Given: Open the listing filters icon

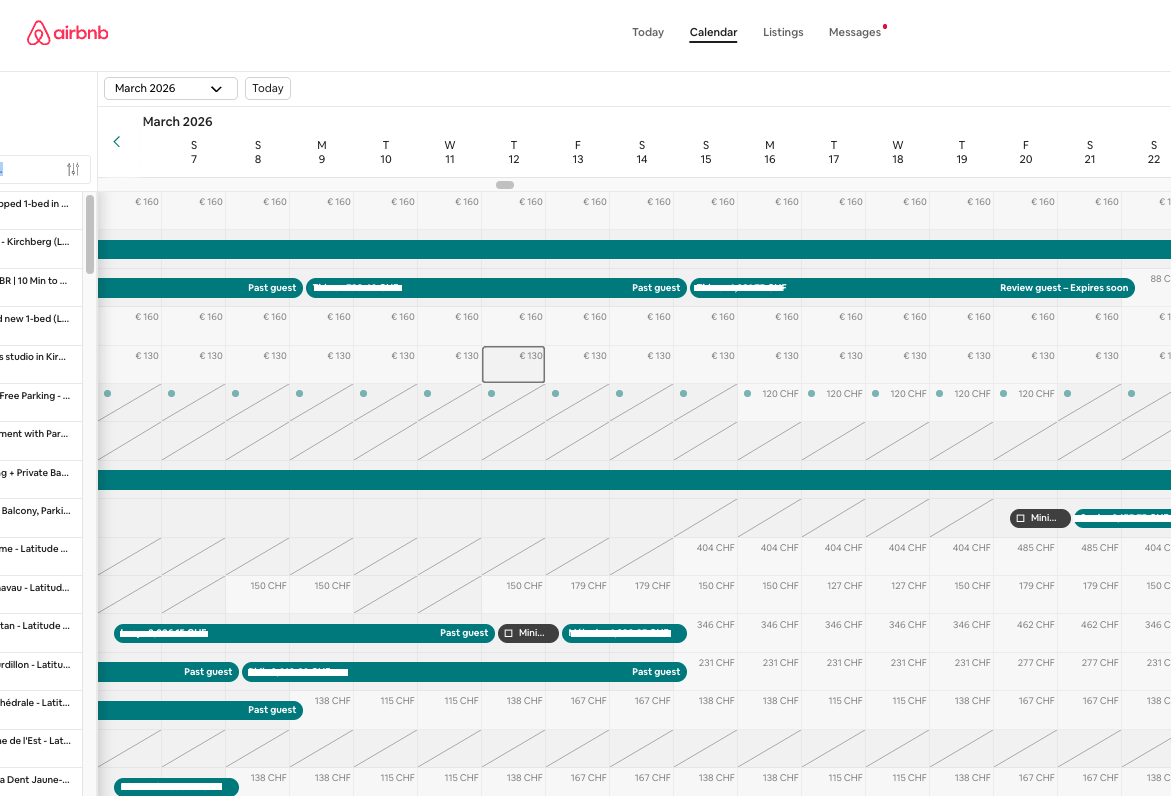Looking at the screenshot, I should (x=73, y=169).
